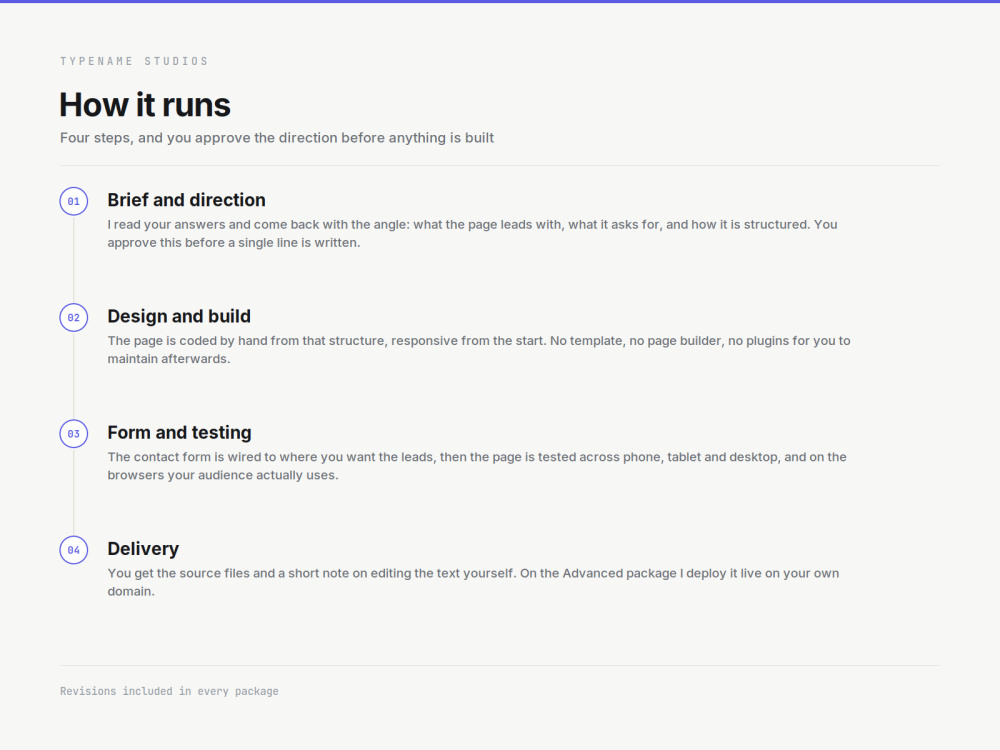
Task: Click the step 02 circle badge
Action: coord(74,318)
